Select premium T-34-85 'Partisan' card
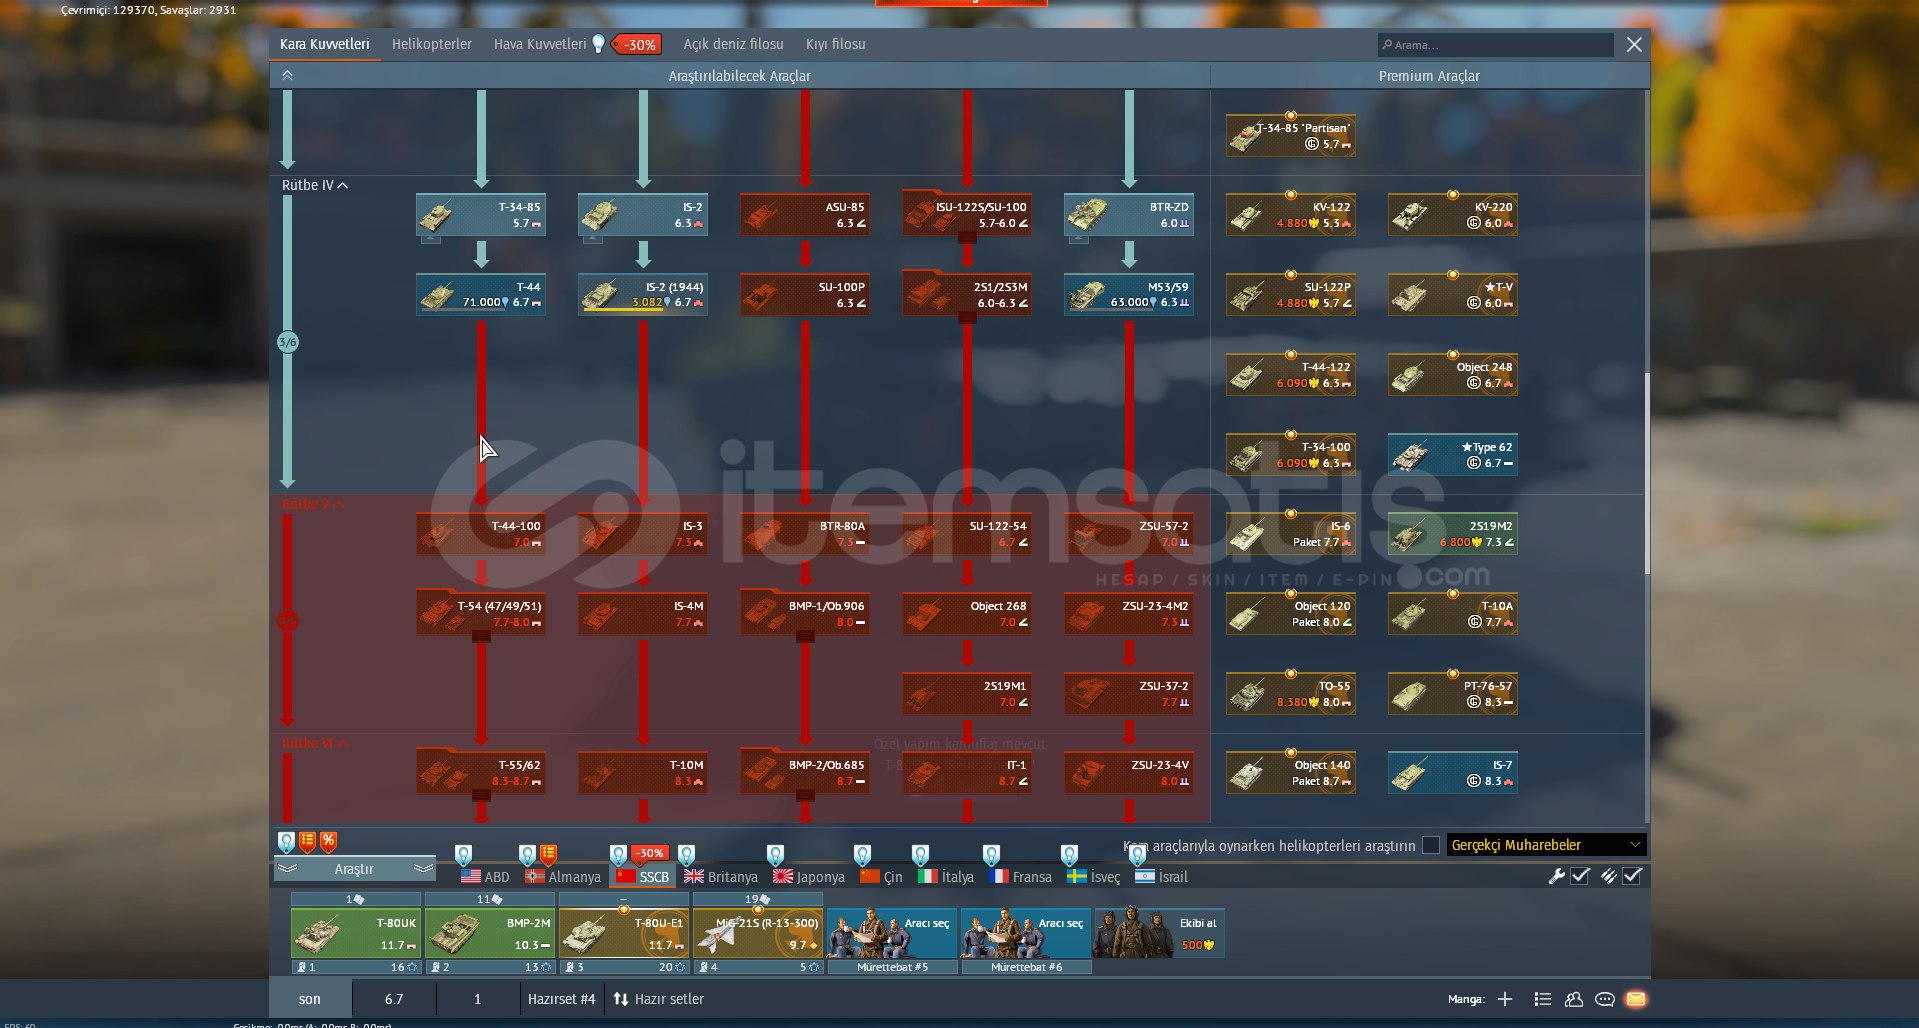Viewport: 1919px width, 1028px height. tap(1291, 135)
